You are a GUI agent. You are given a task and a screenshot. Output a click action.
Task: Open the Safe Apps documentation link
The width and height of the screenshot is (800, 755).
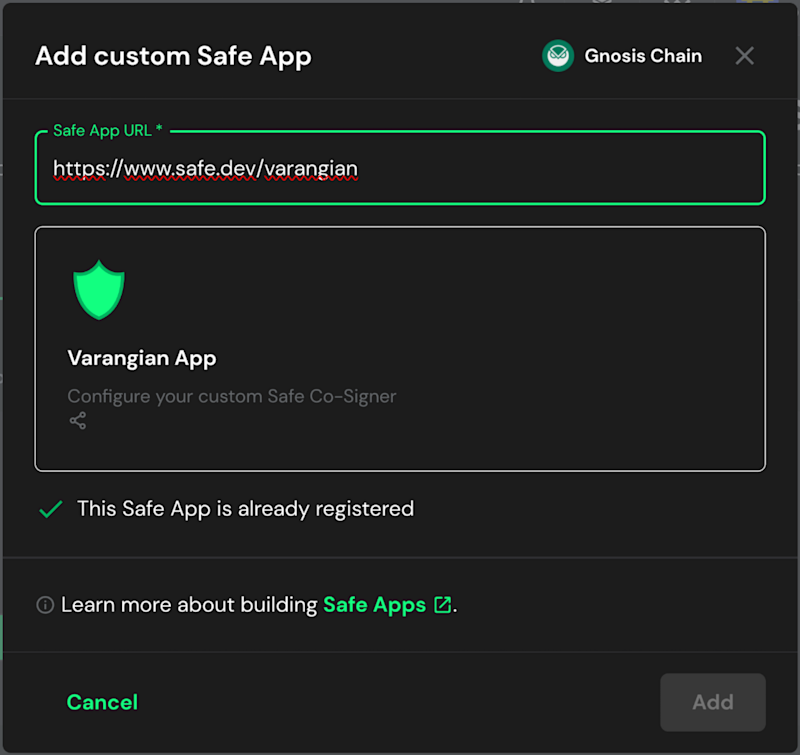click(x=374, y=605)
